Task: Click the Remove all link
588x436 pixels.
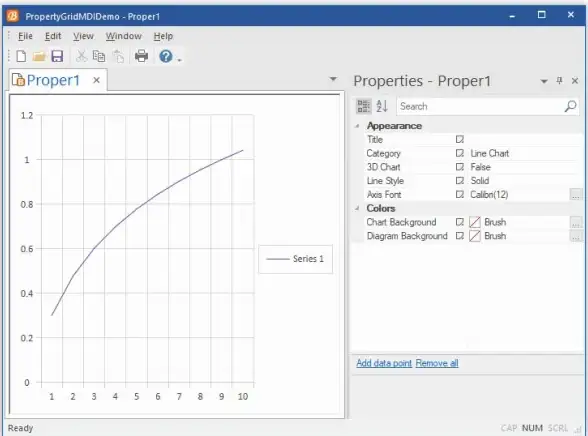Action: (437, 363)
